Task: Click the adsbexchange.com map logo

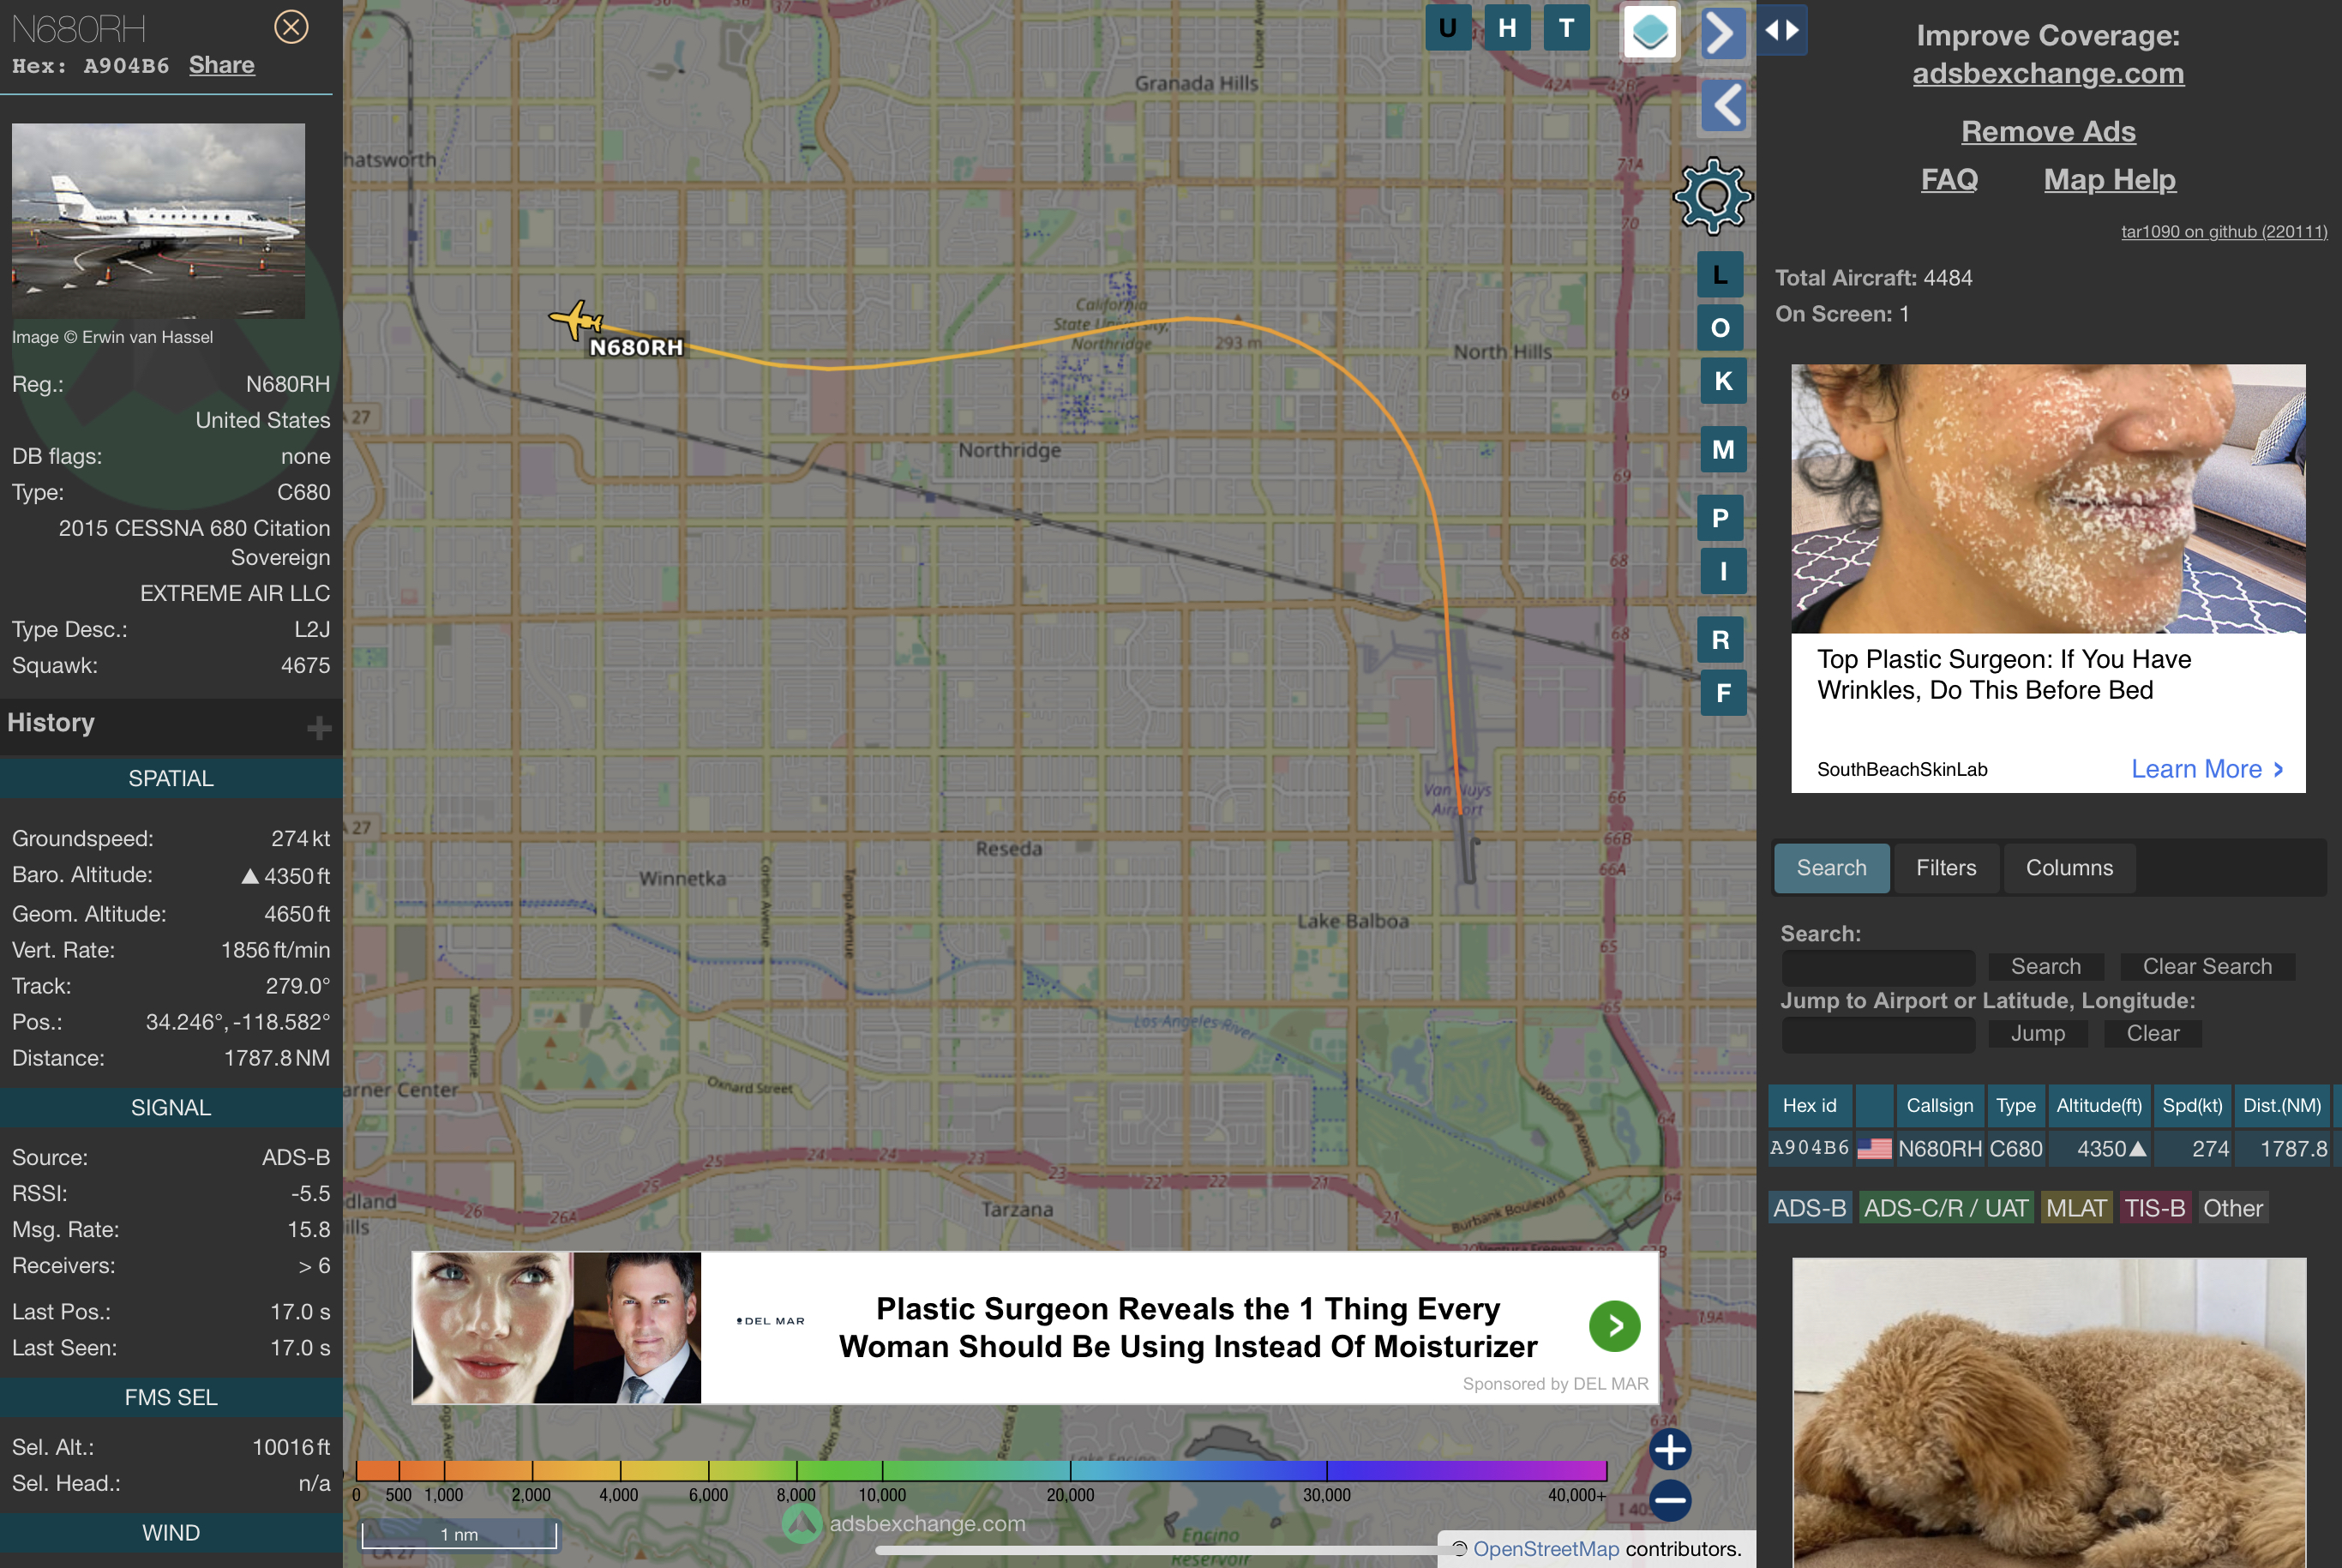Action: 904,1524
